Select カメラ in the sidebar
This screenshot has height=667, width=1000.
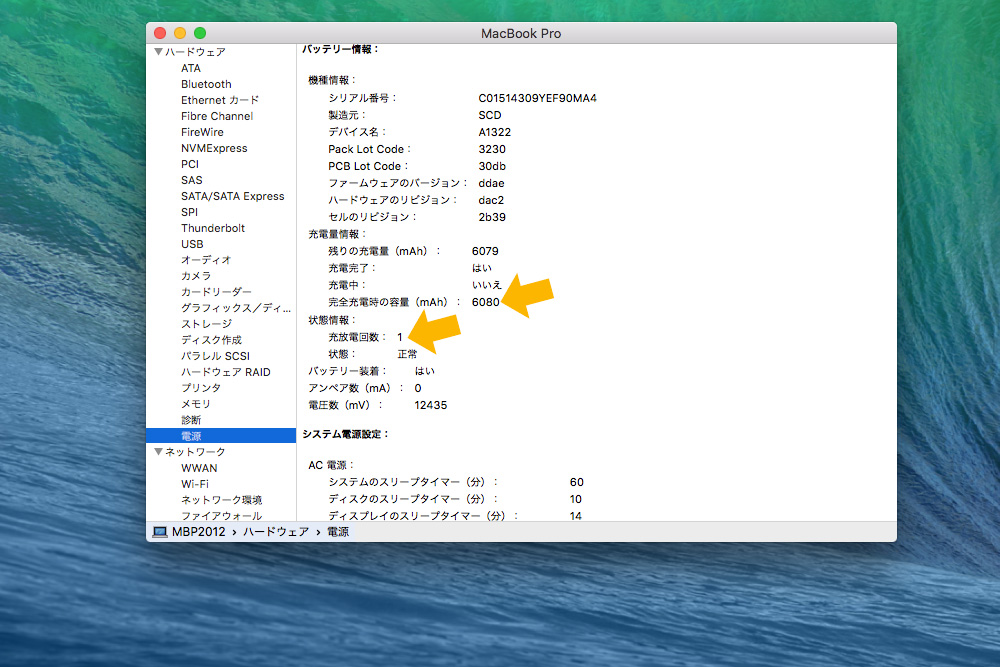(x=196, y=275)
